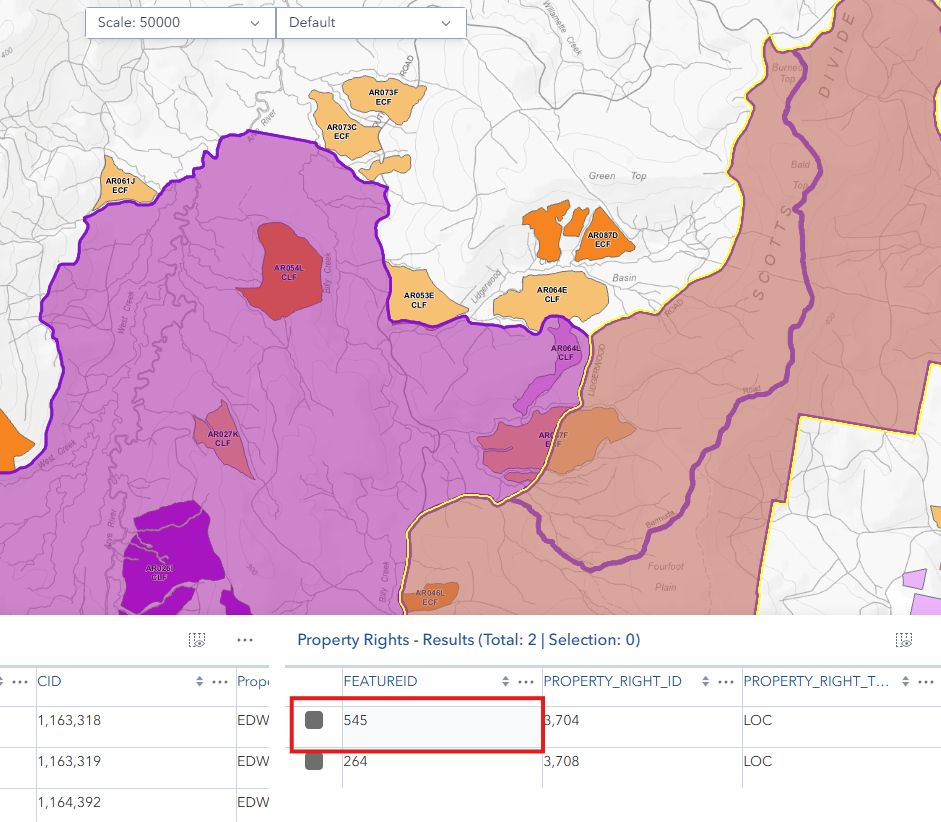
Task: Open left table's more options menu
Action: pyautogui.click(x=245, y=640)
